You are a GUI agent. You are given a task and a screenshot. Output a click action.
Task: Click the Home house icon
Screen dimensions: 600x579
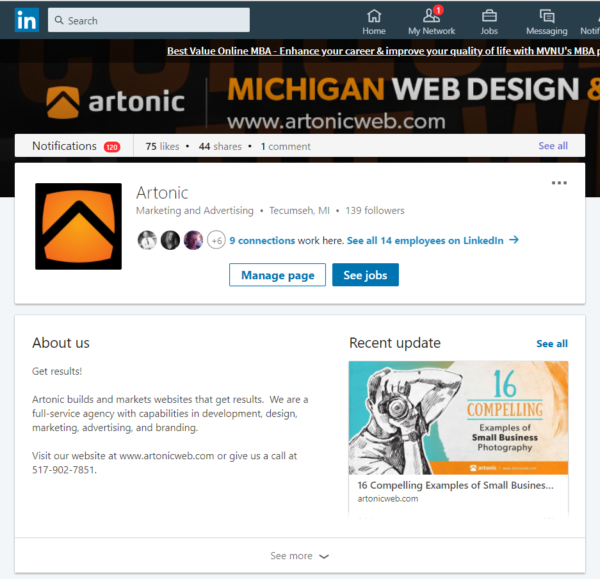(x=374, y=16)
